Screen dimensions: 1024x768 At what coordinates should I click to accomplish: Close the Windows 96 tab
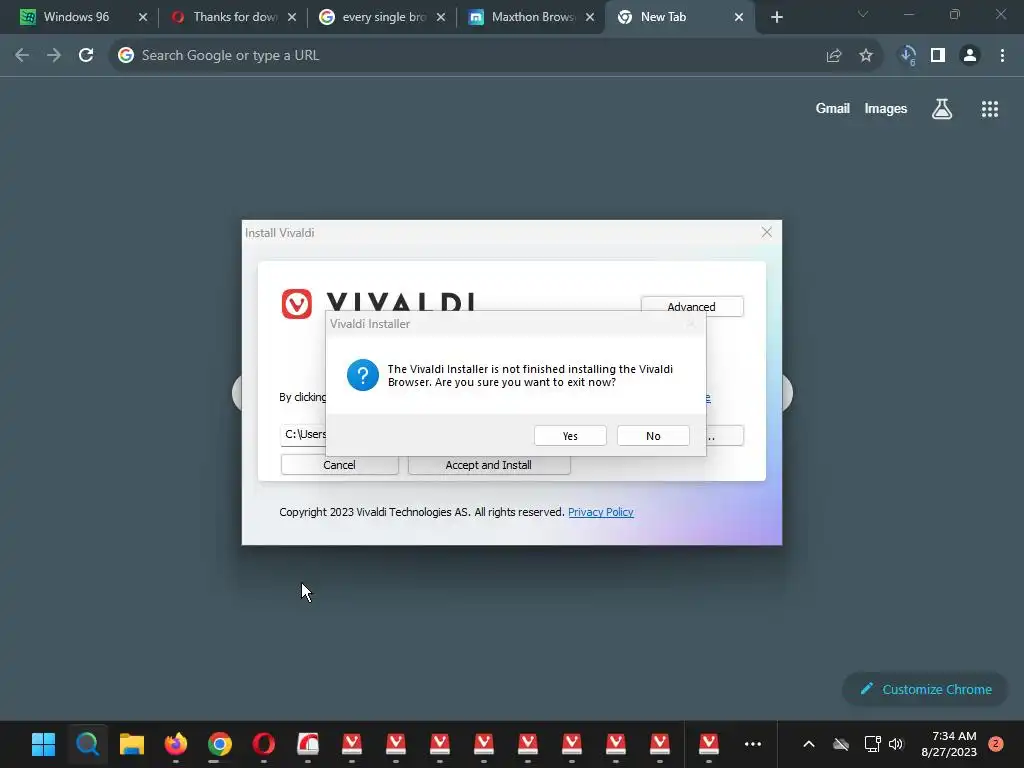pos(143,17)
